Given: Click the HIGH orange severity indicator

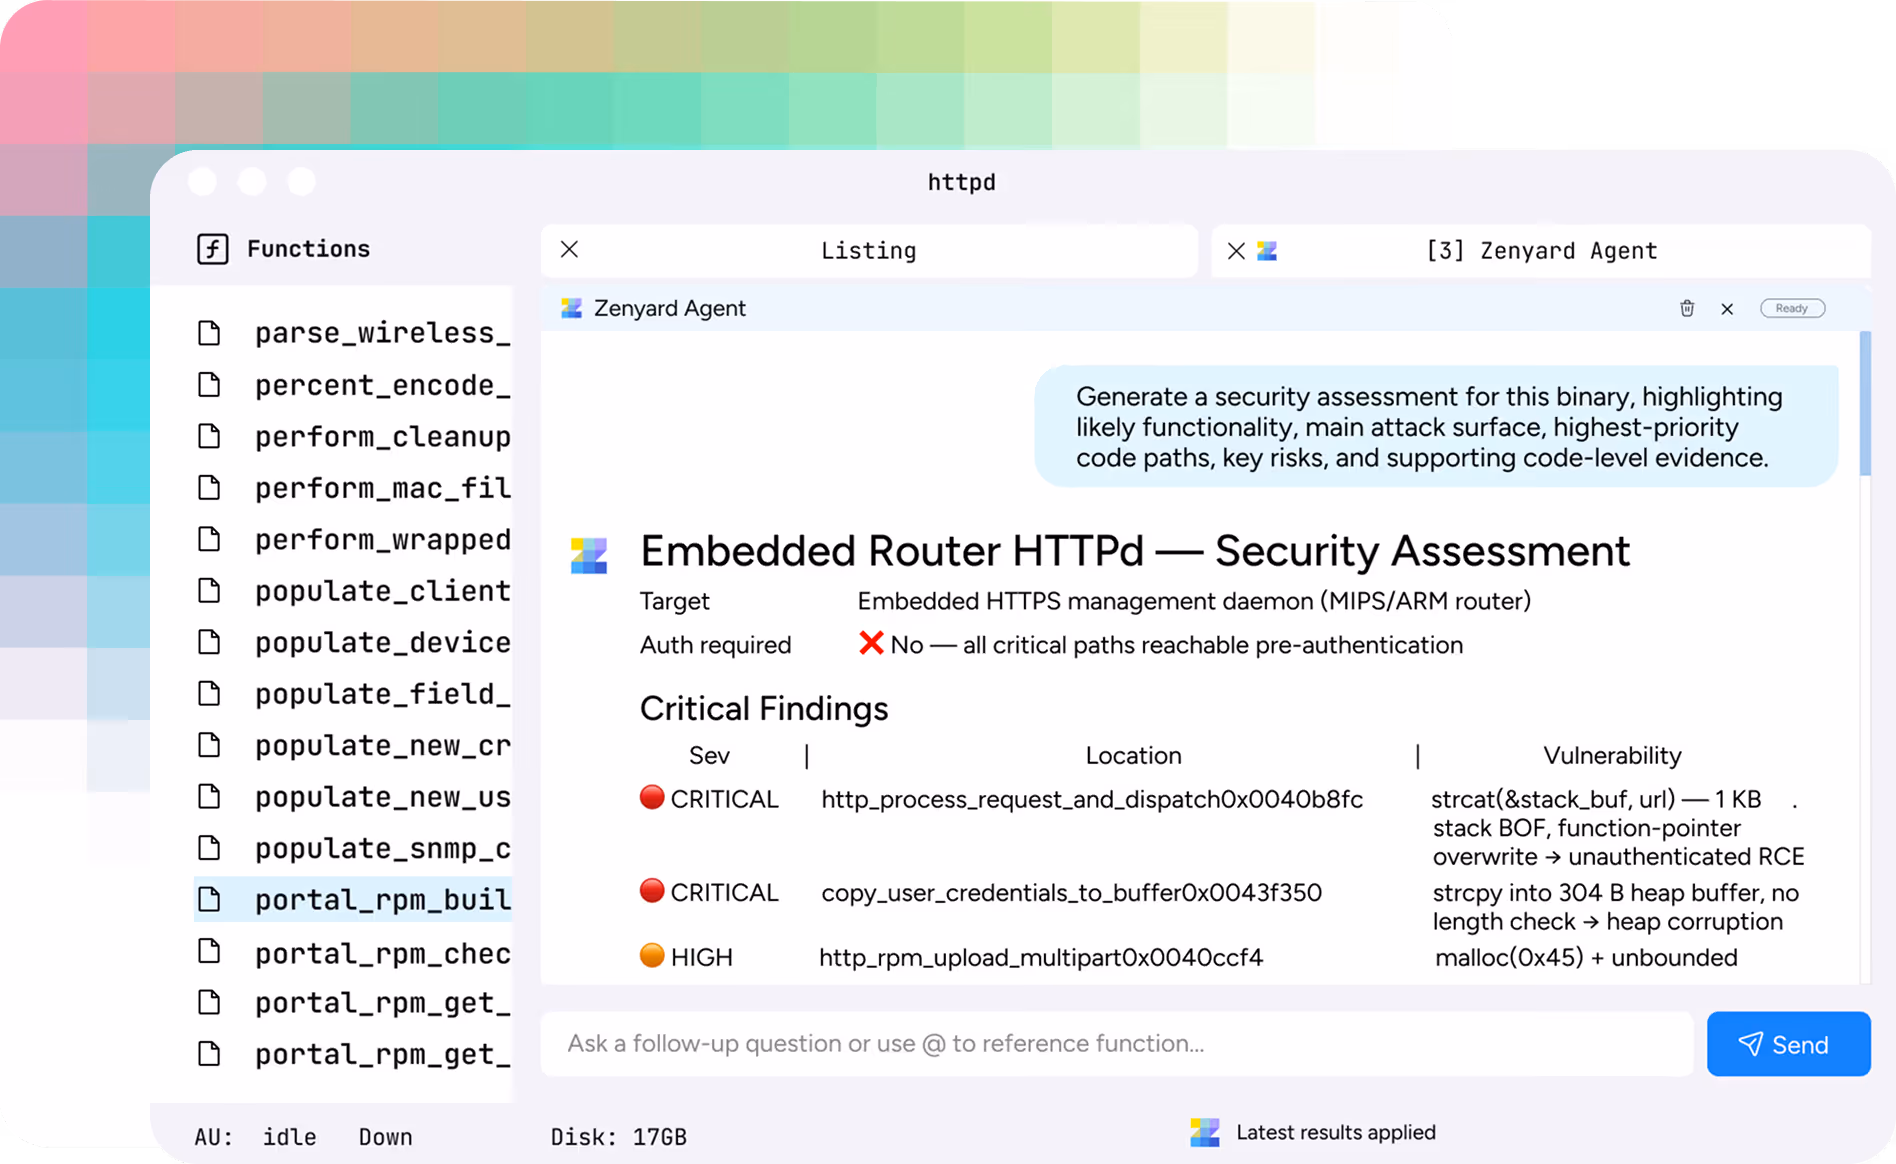Looking at the screenshot, I should point(651,955).
